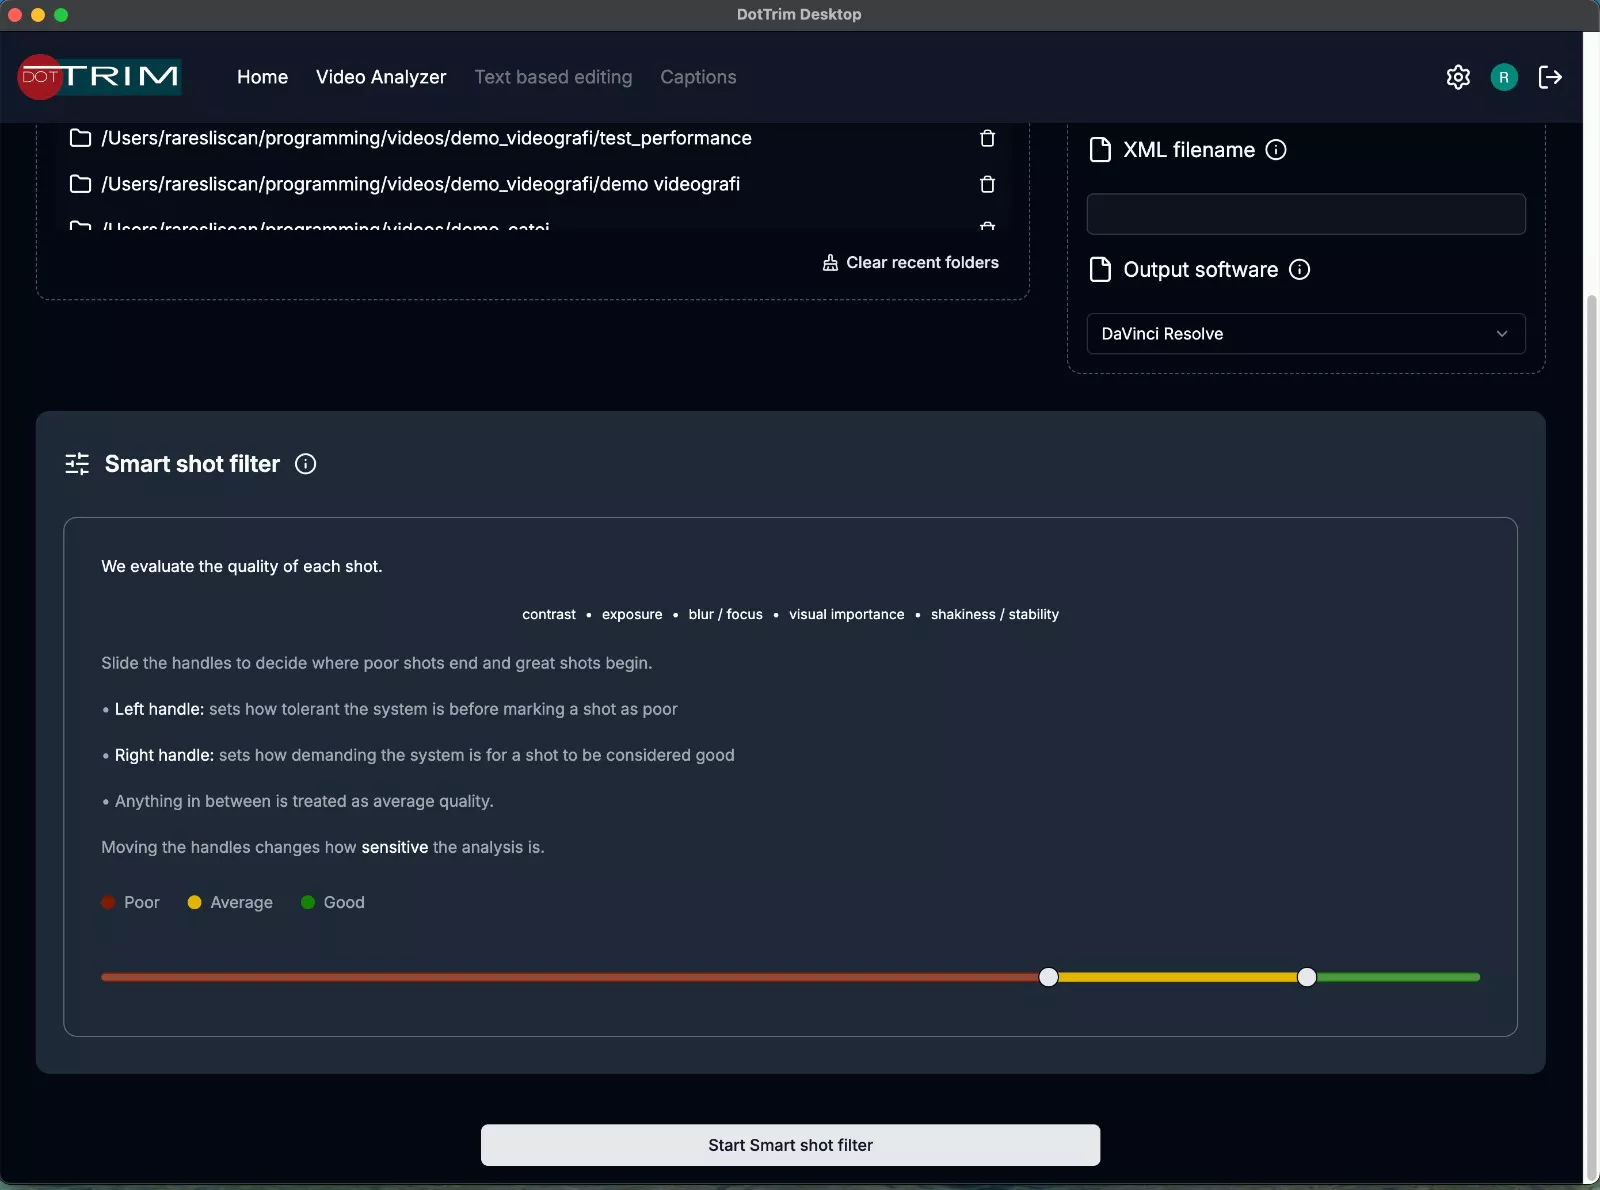1600x1190 pixels.
Task: Open the user profile avatar R
Action: tap(1504, 77)
